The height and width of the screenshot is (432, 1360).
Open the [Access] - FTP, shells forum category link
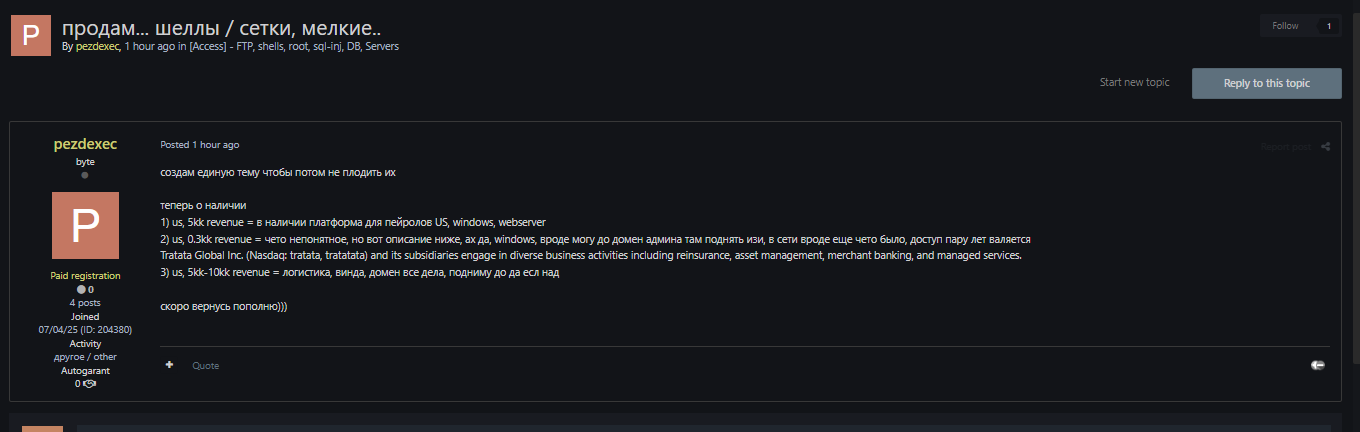(x=294, y=46)
